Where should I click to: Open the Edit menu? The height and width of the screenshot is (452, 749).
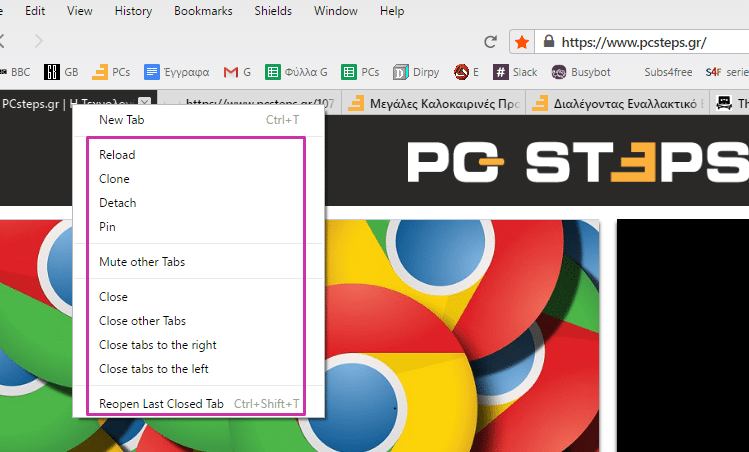35,11
